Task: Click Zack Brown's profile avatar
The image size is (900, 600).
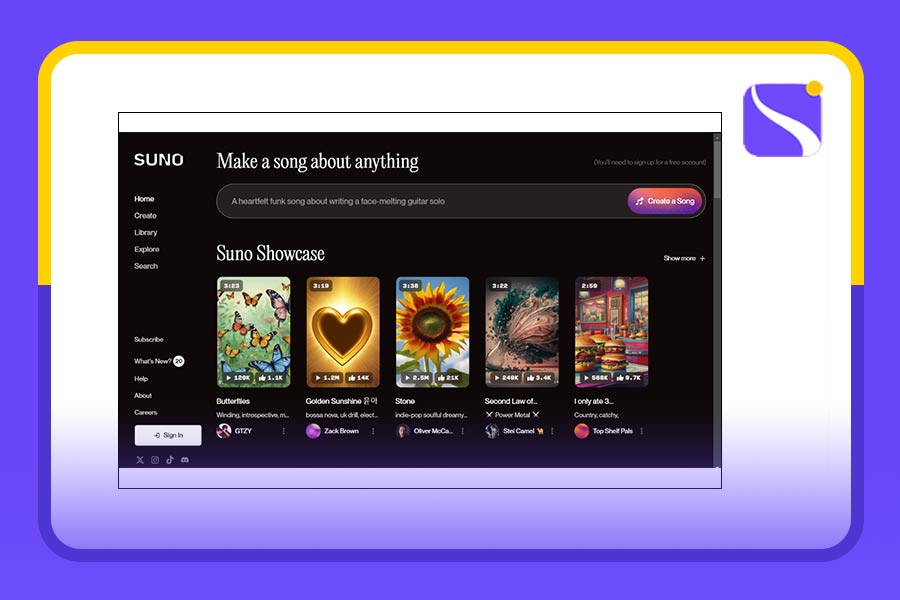Action: coord(313,431)
